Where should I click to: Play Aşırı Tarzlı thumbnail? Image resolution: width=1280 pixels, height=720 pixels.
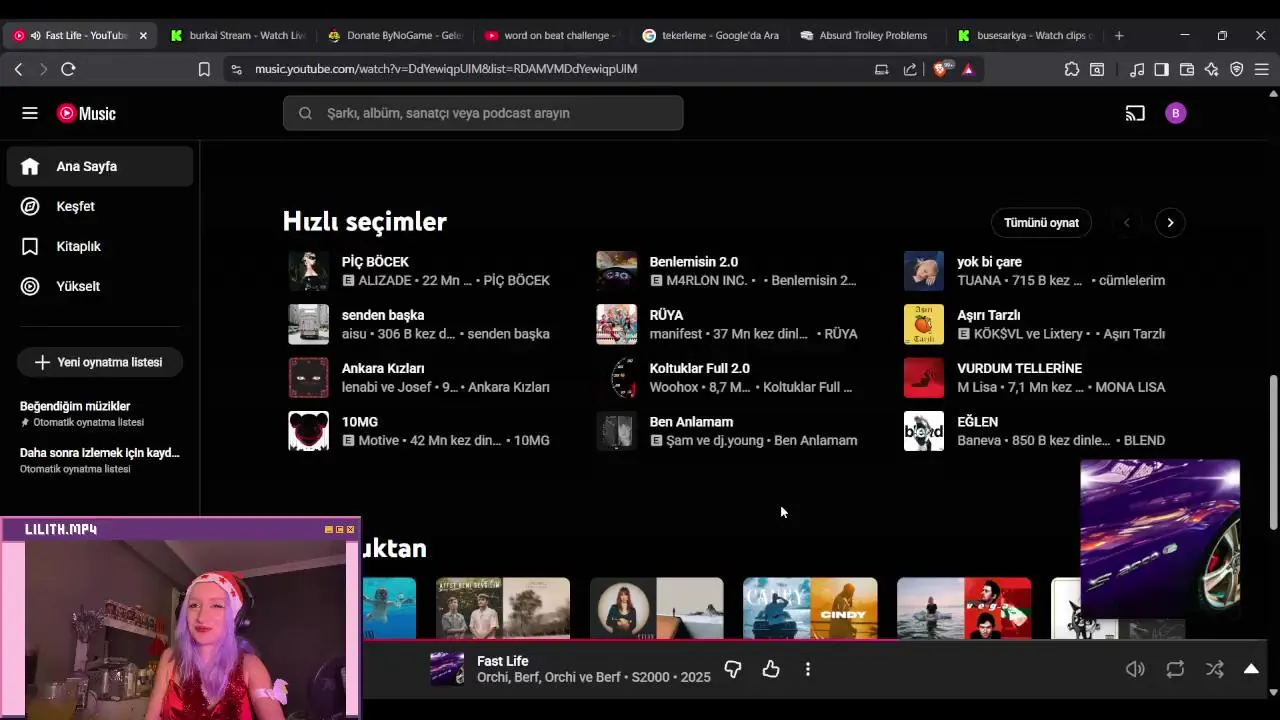pyautogui.click(x=924, y=324)
